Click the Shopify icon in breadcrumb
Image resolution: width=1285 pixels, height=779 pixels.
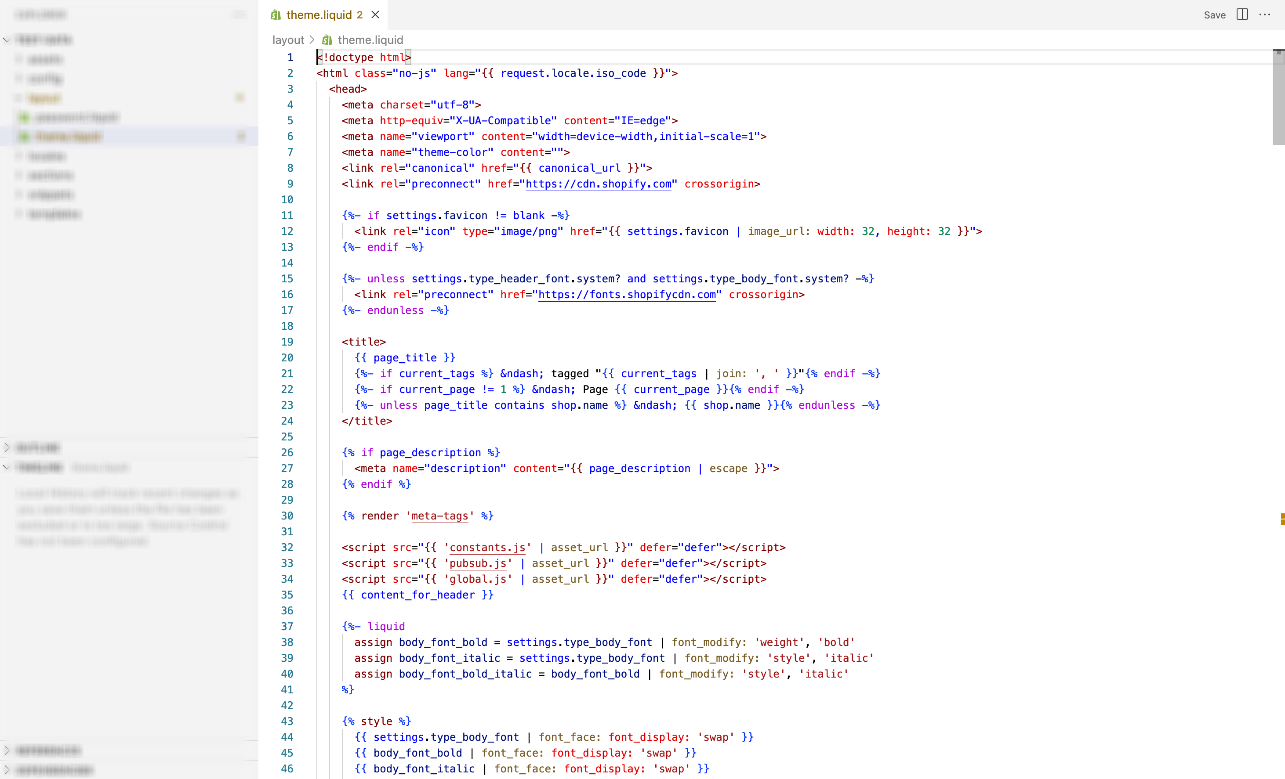(327, 40)
